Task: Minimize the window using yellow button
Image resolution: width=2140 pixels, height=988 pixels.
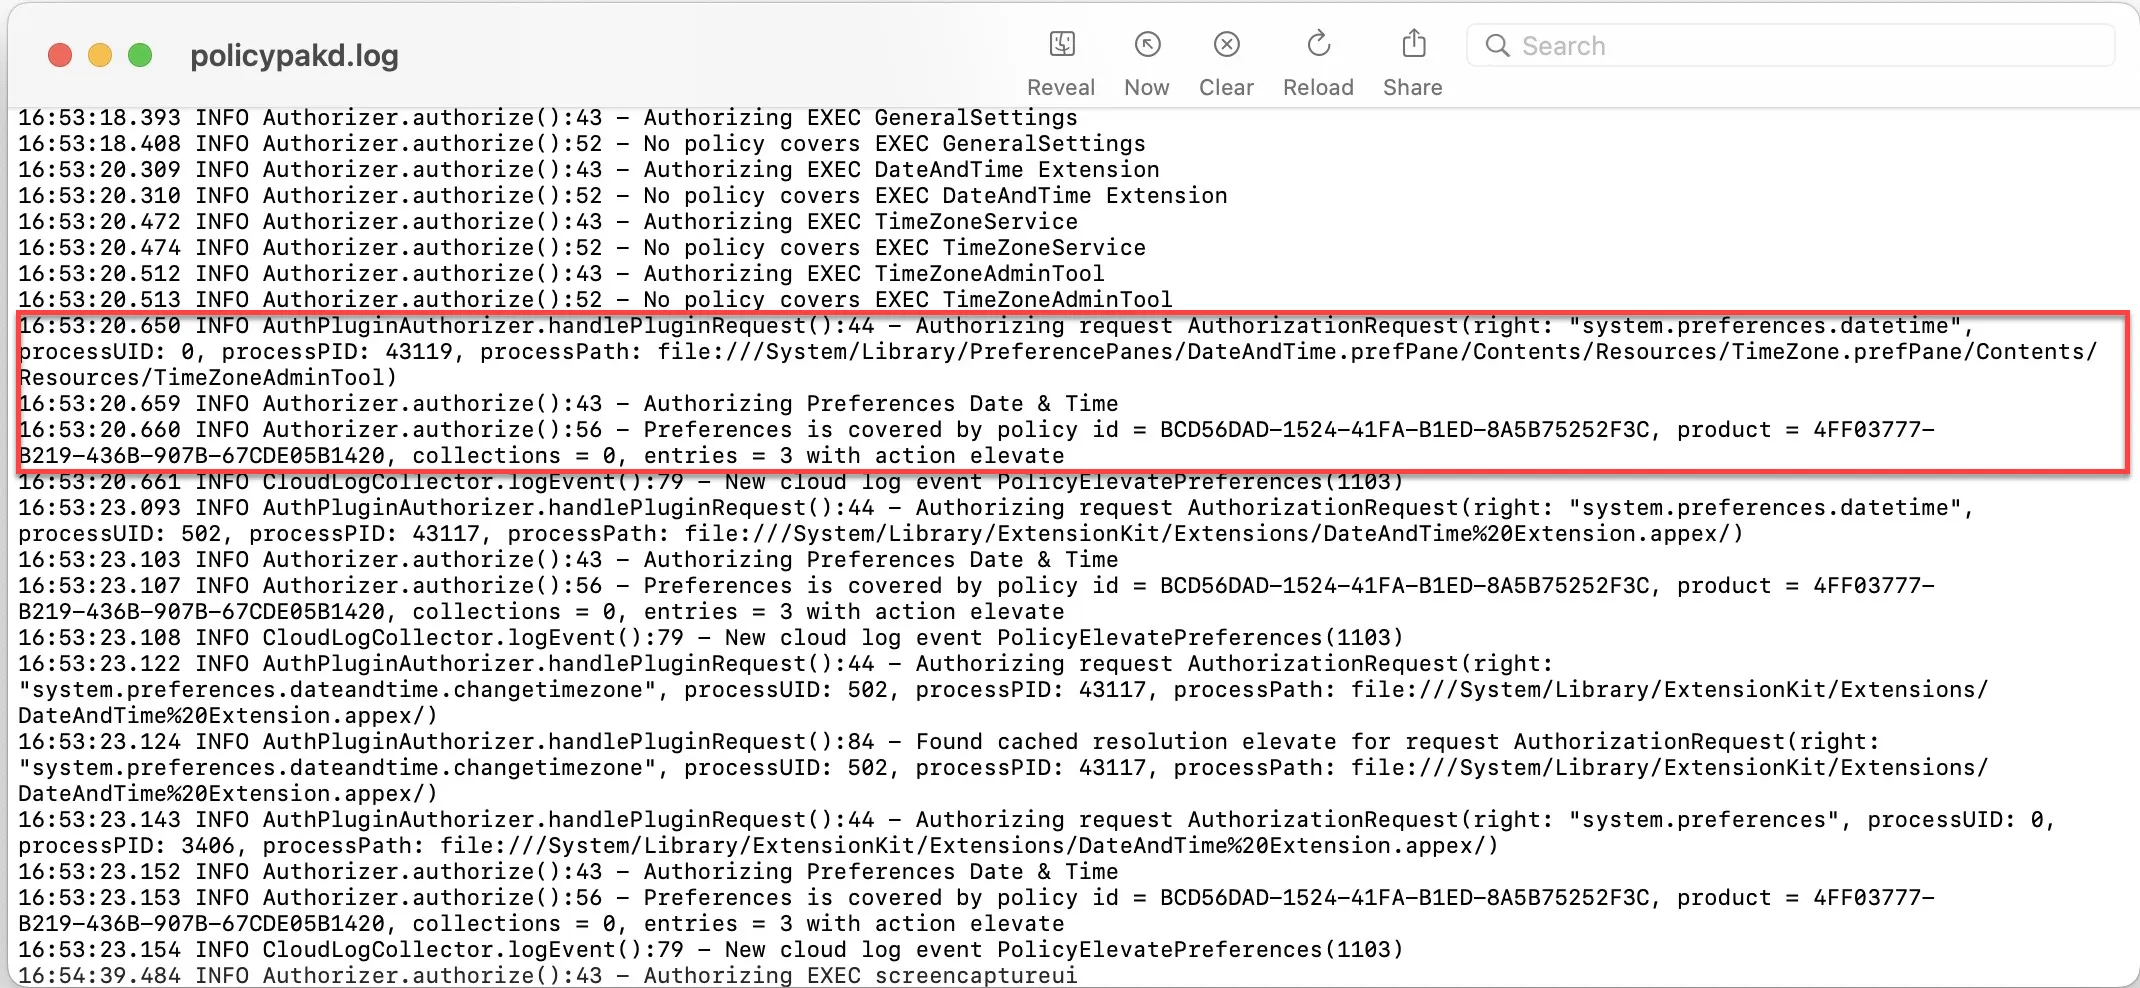Action: click(100, 55)
